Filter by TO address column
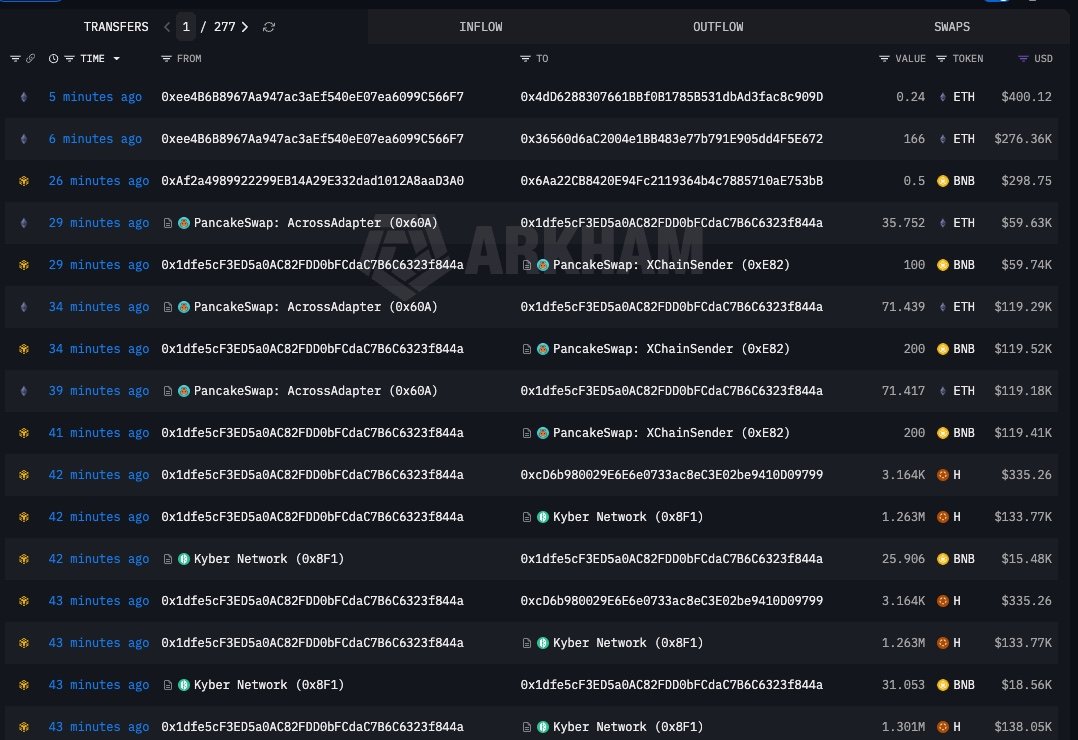The image size is (1078, 740). pyautogui.click(x=525, y=58)
